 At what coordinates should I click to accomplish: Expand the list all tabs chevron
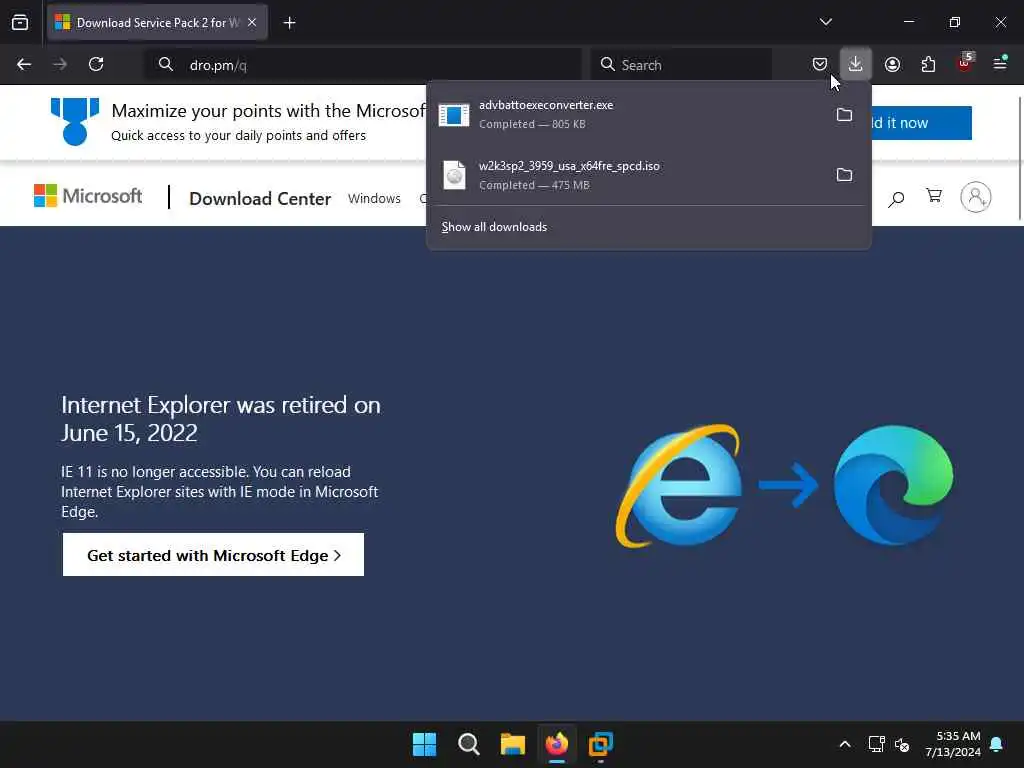pyautogui.click(x=825, y=22)
